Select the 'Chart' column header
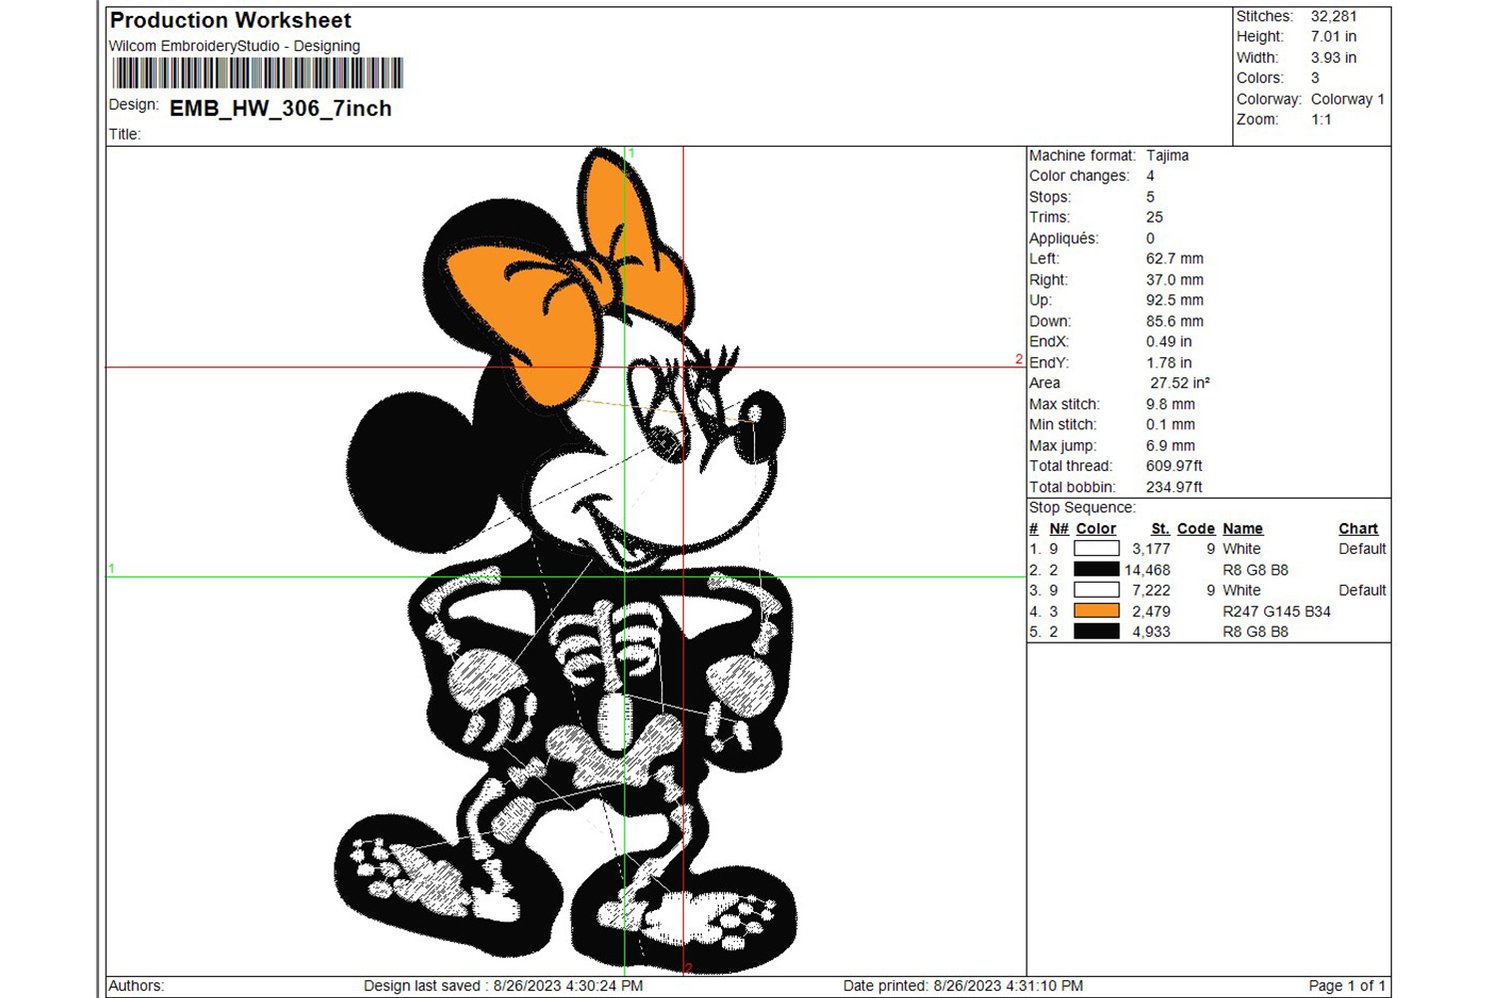This screenshot has height=998, width=1500. (1358, 529)
